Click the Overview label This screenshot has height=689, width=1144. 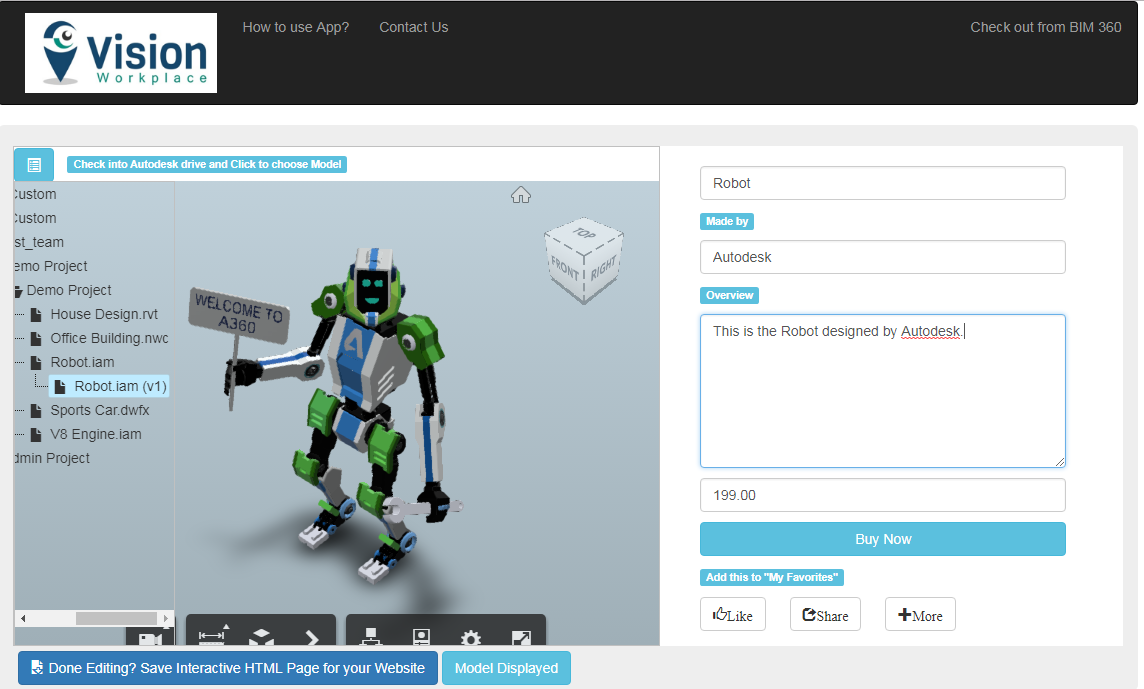pyautogui.click(x=730, y=296)
